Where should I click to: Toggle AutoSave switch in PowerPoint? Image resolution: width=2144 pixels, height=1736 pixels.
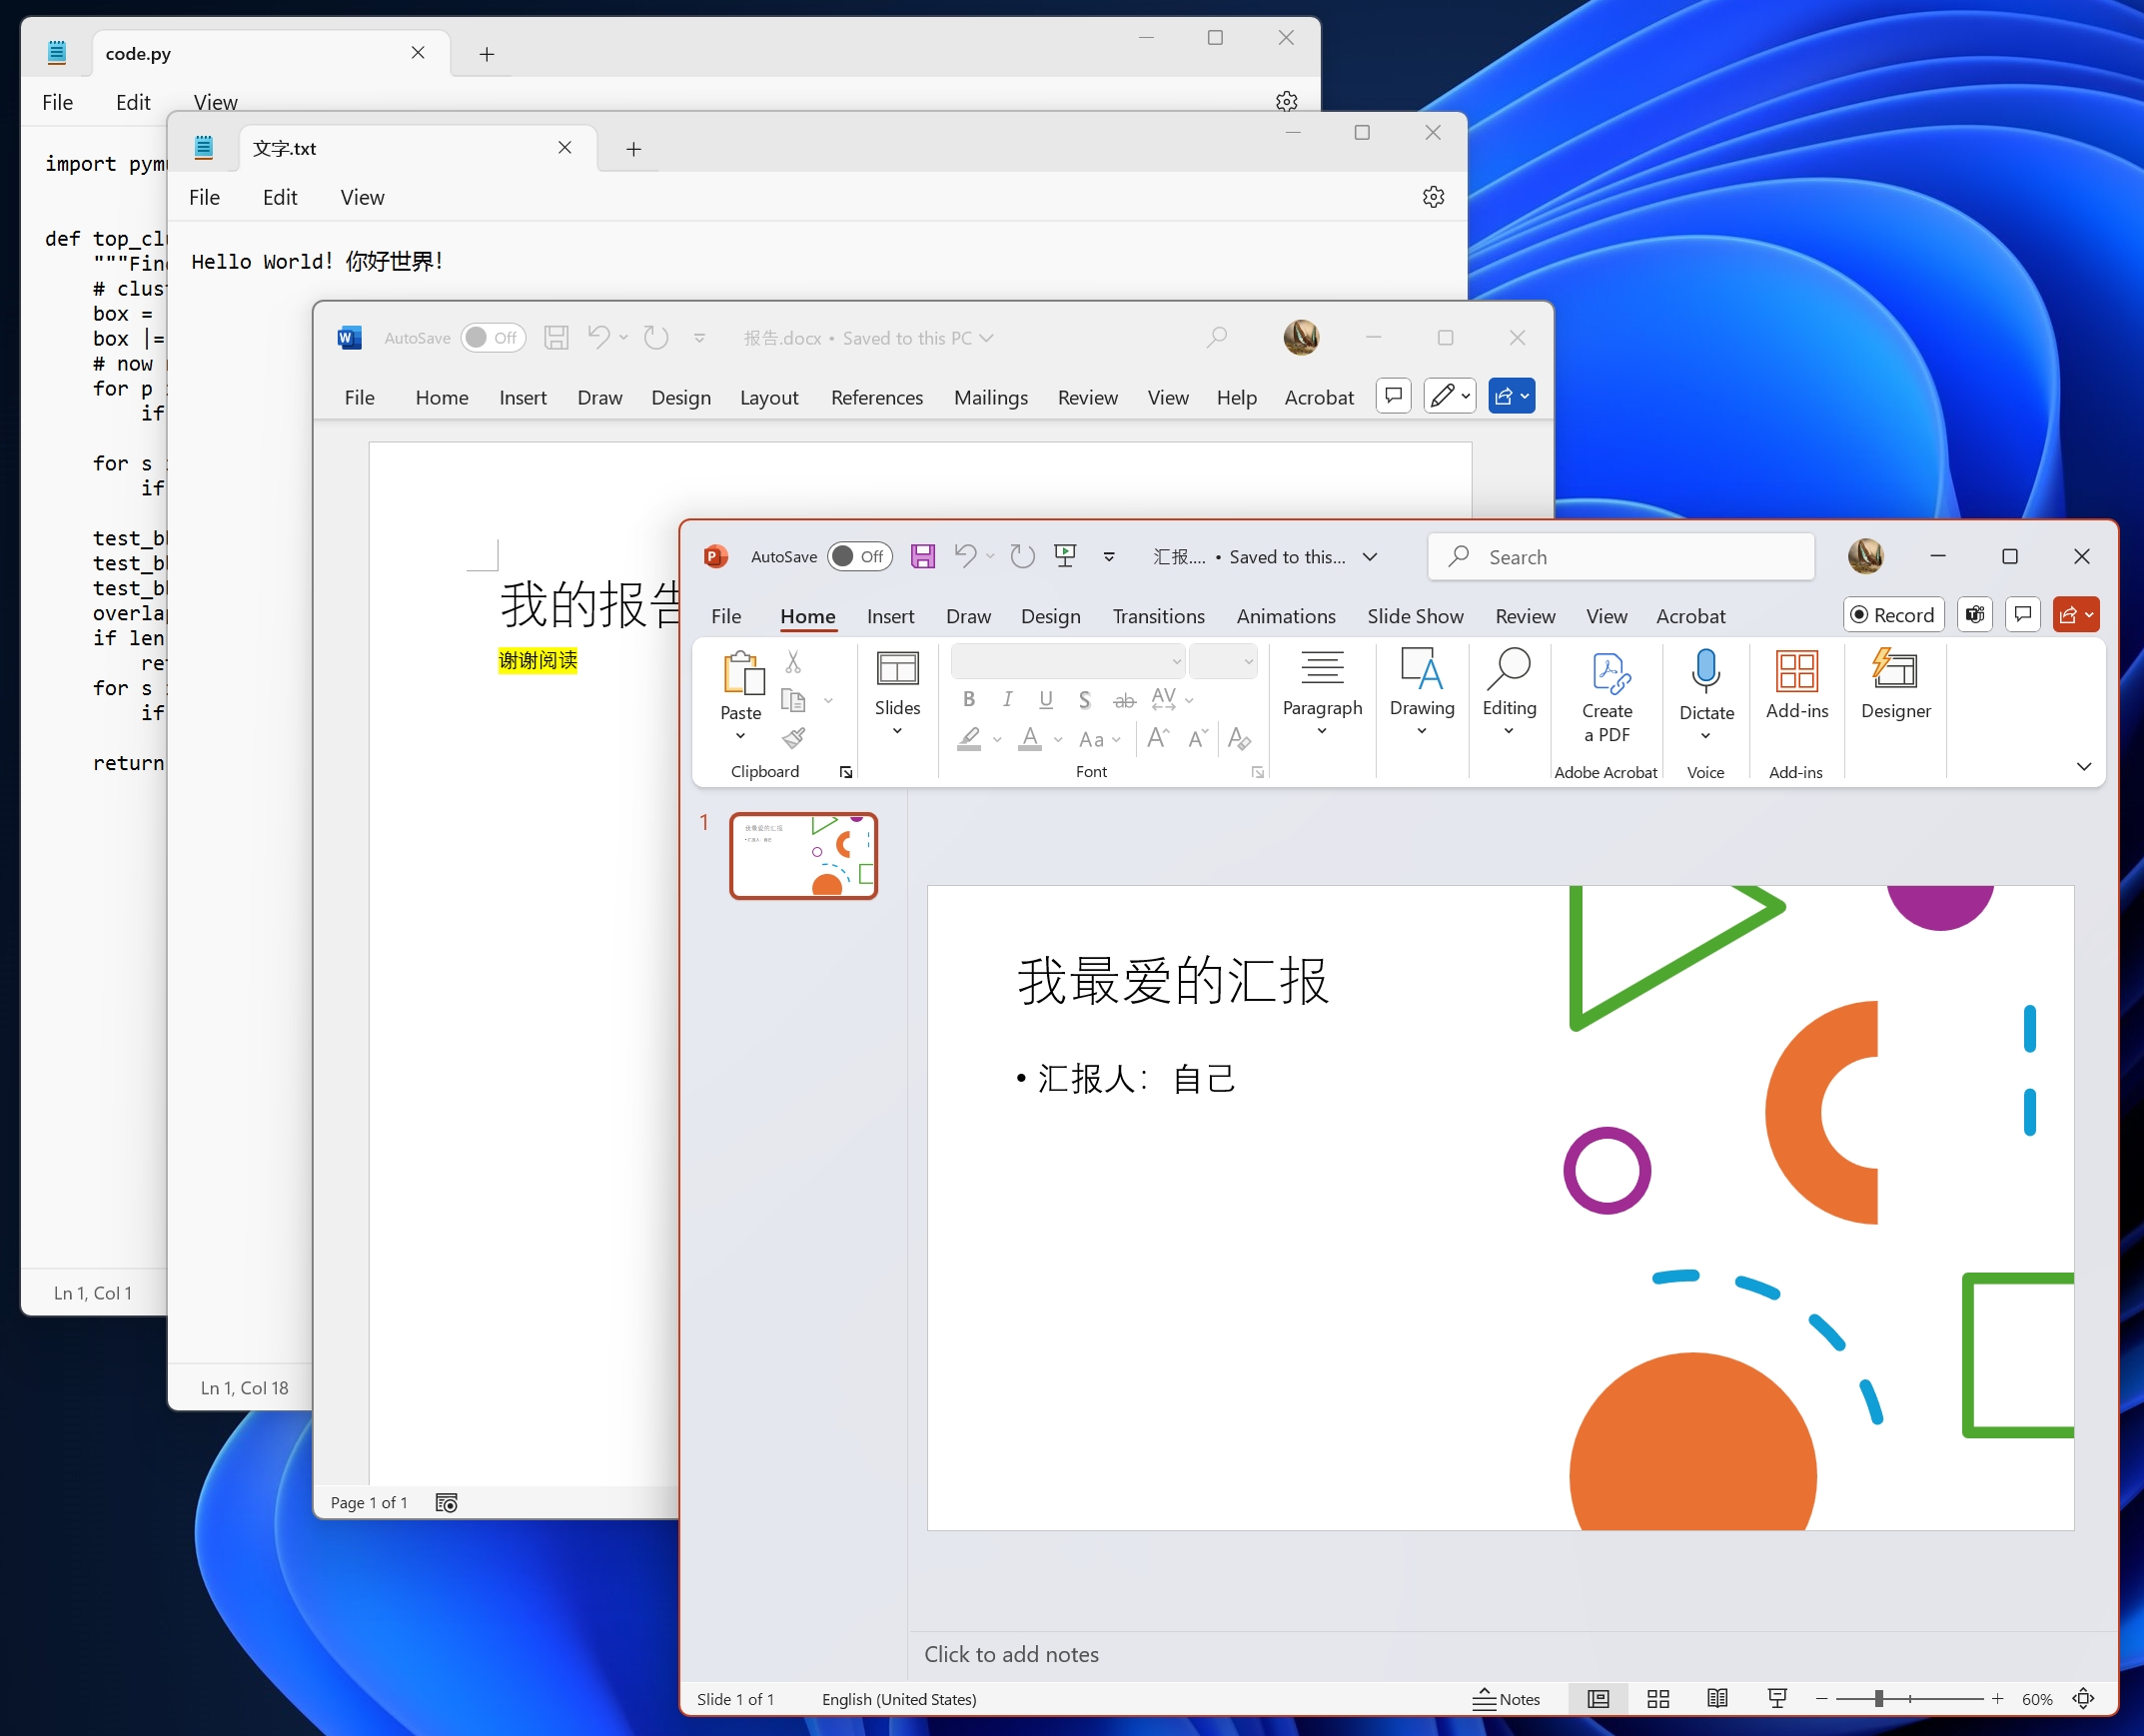pyautogui.click(x=859, y=557)
